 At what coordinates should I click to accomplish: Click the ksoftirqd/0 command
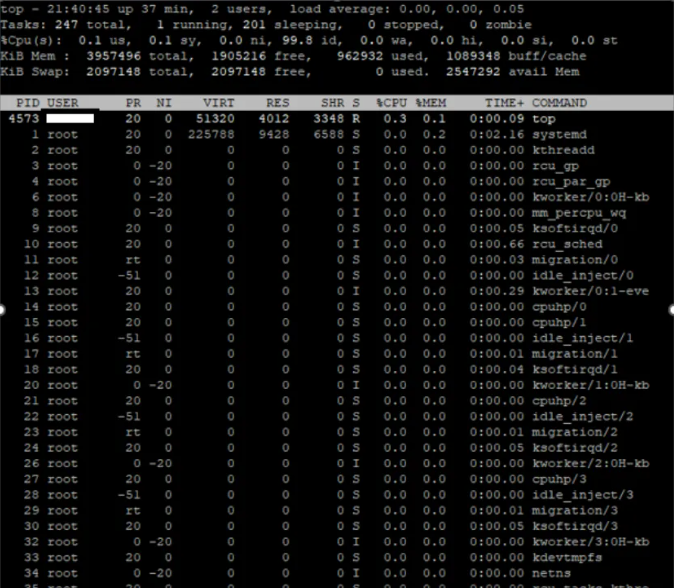tap(575, 228)
